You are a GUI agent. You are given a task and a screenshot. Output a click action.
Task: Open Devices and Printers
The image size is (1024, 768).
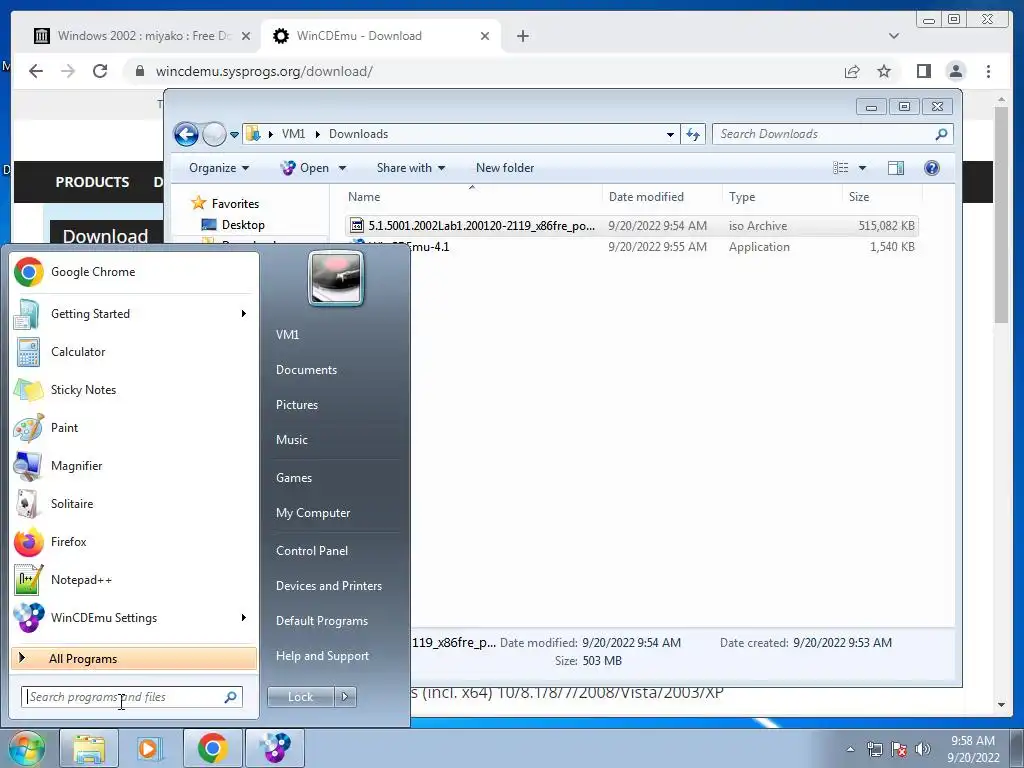(328, 586)
